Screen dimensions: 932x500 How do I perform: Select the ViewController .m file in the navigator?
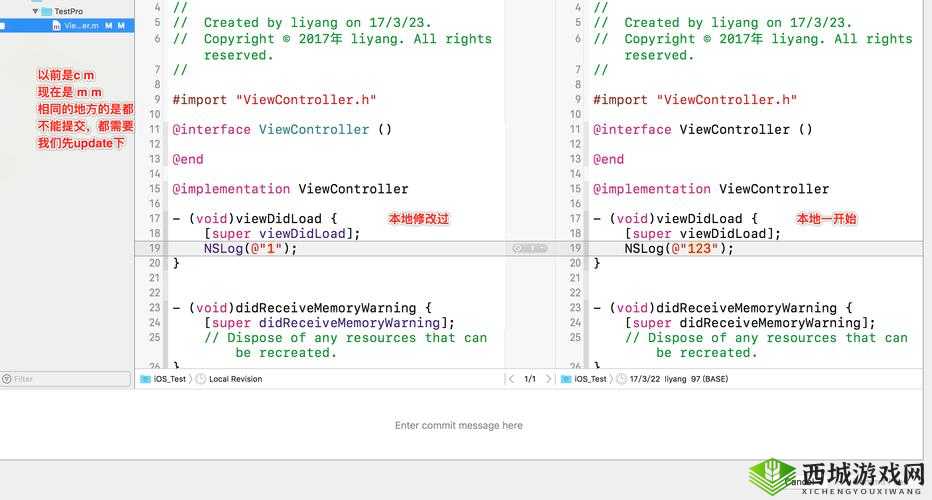pos(81,26)
